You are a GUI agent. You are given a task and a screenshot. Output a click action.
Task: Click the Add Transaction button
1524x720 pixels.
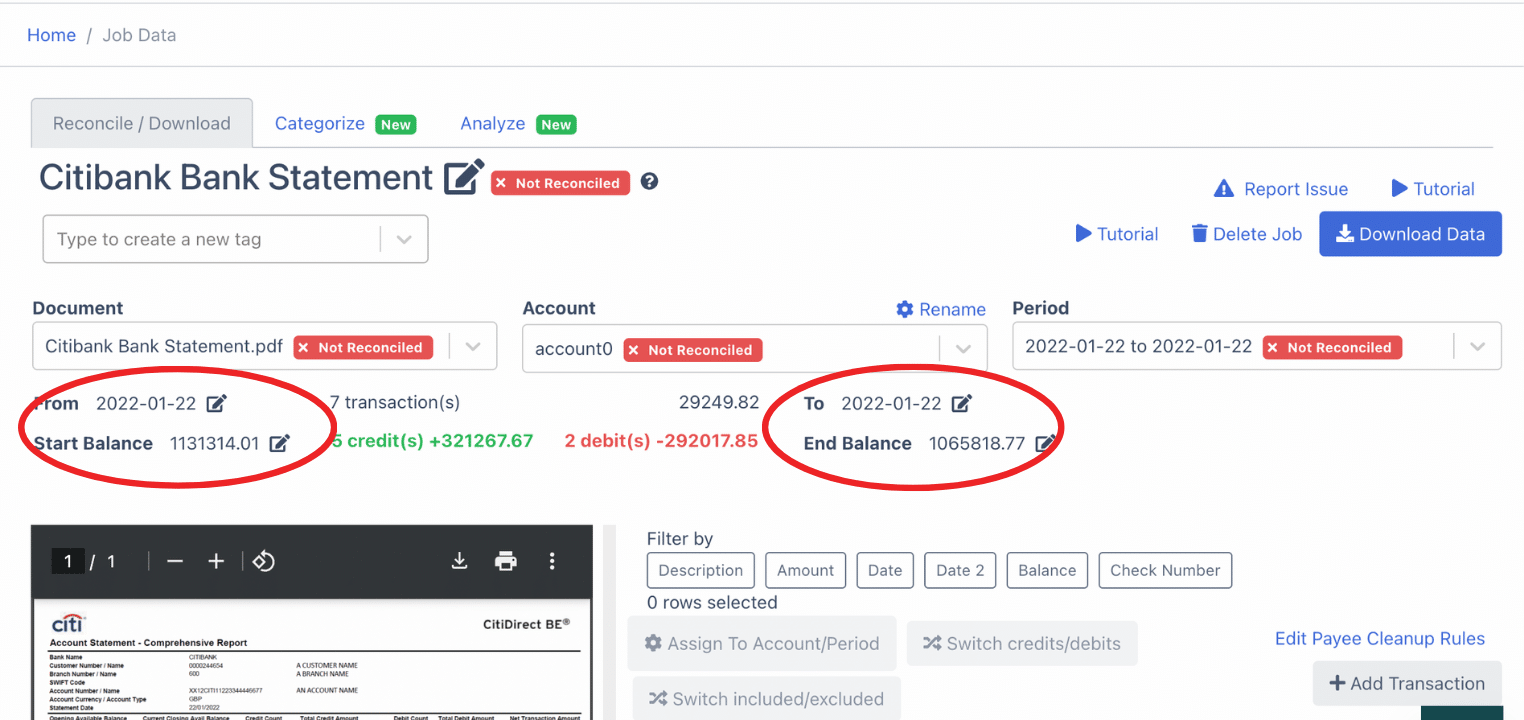pos(1406,683)
